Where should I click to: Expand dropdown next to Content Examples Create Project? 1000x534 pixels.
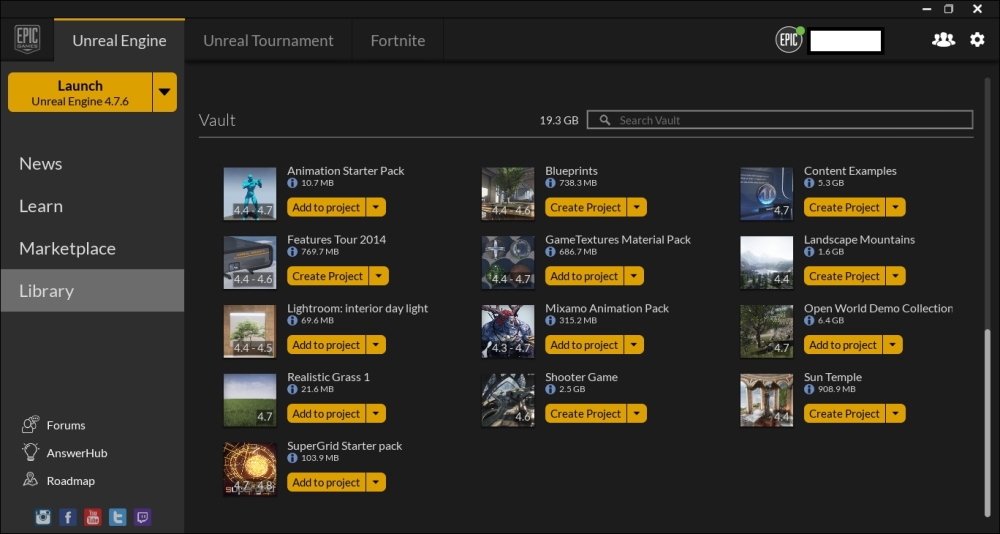coord(896,207)
